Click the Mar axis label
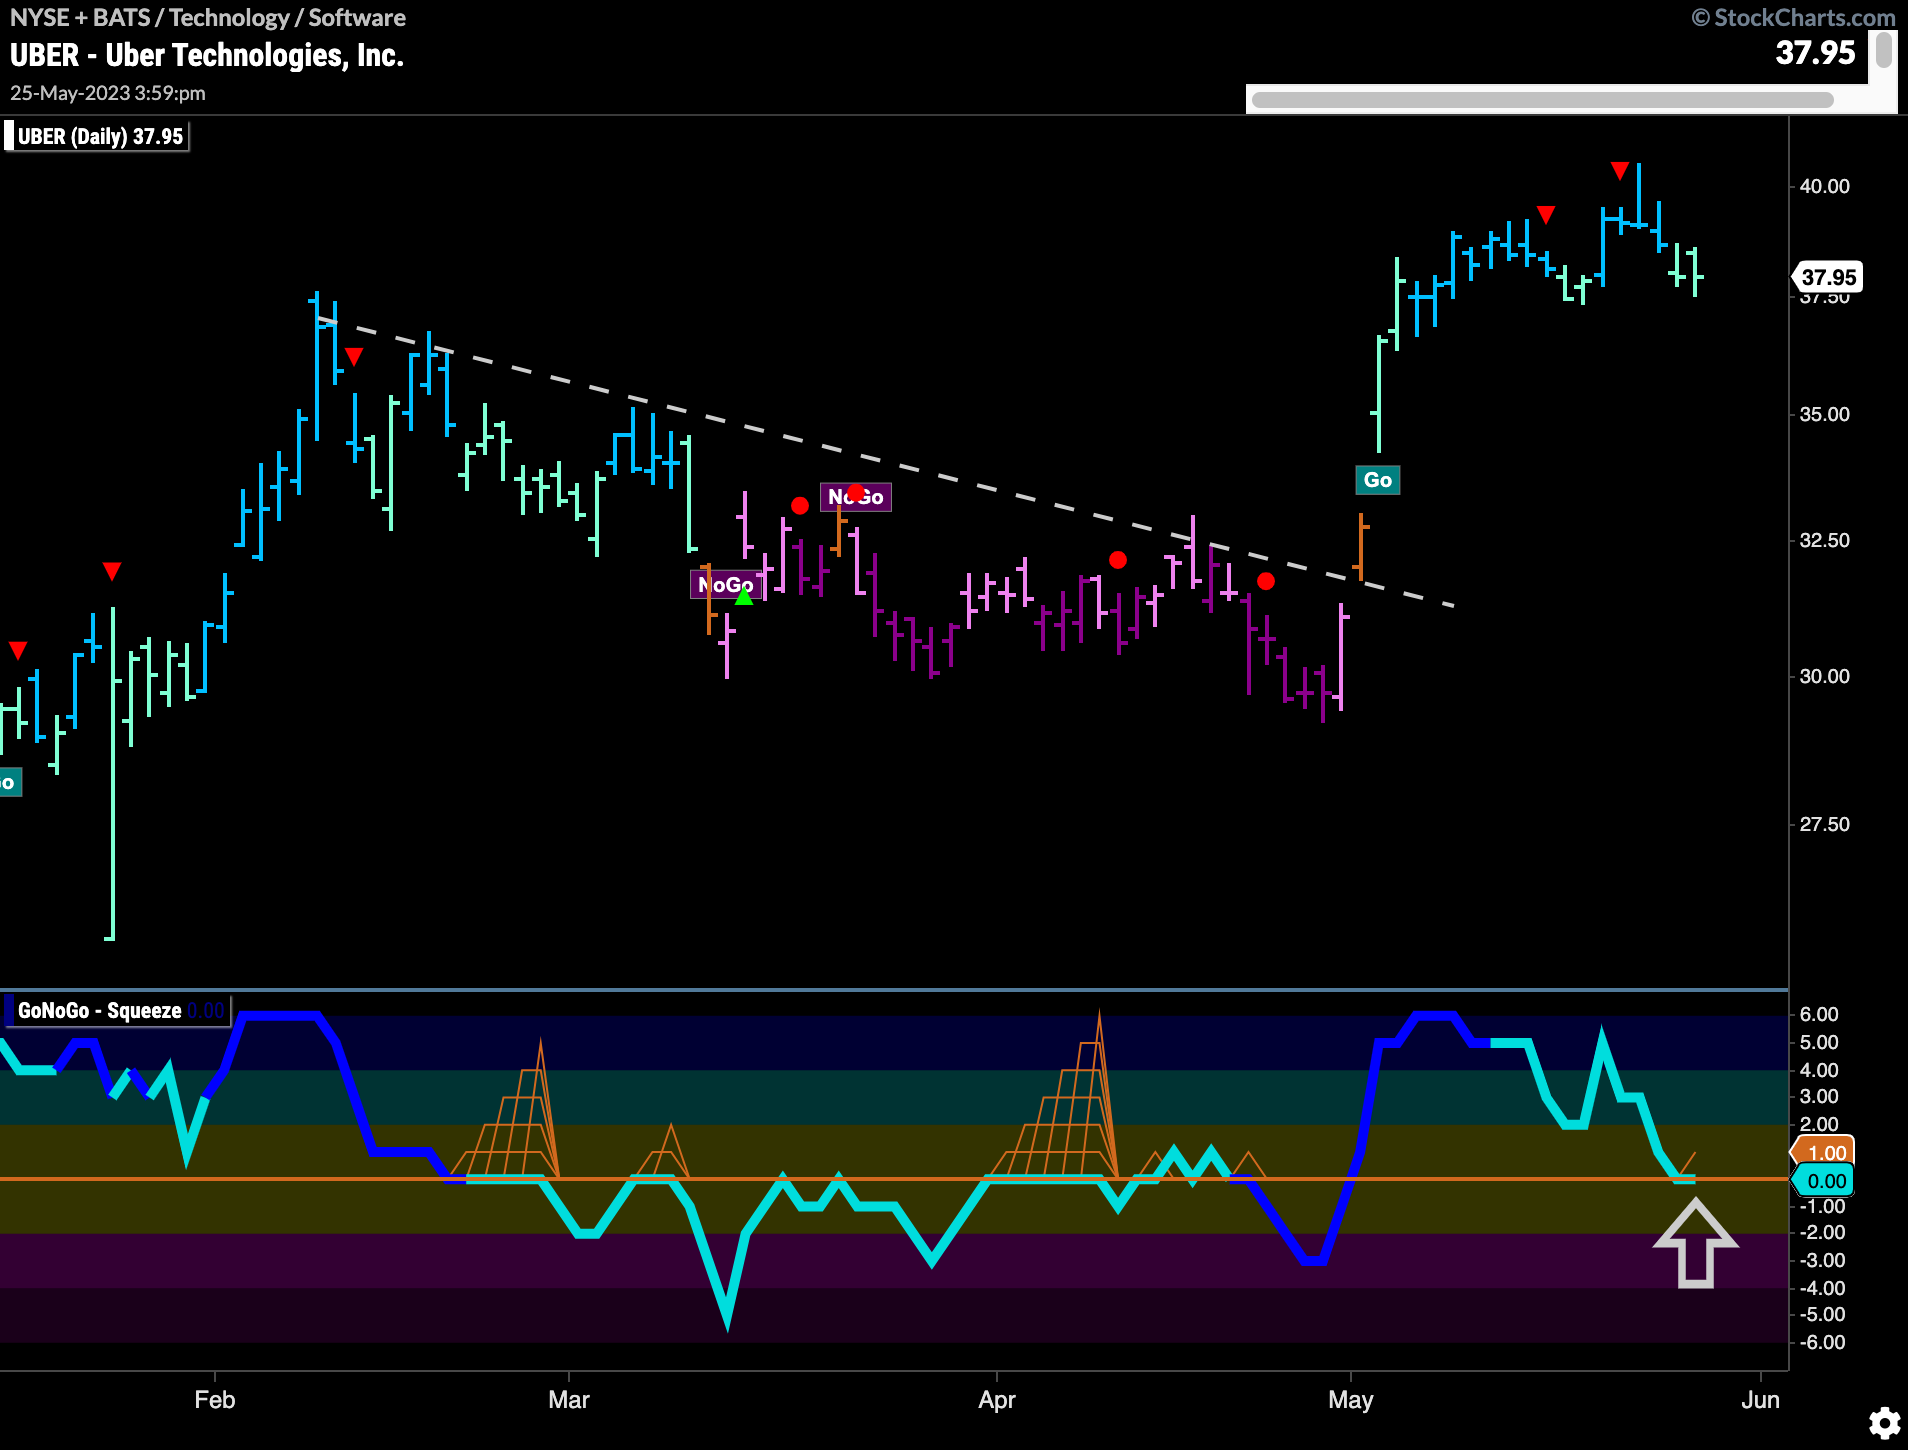The width and height of the screenshot is (1908, 1450). click(x=569, y=1399)
